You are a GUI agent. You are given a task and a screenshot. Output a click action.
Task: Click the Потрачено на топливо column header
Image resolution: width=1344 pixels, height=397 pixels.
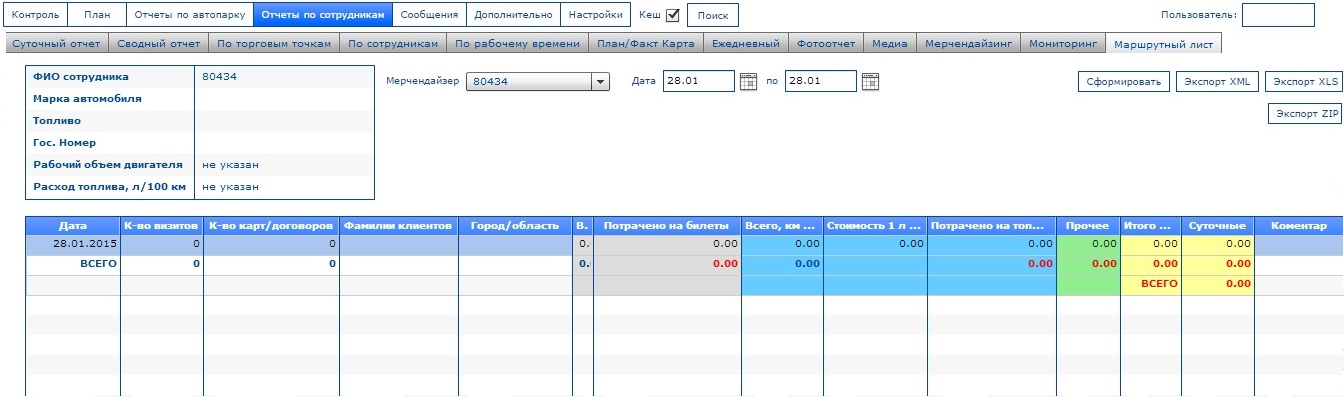(992, 226)
